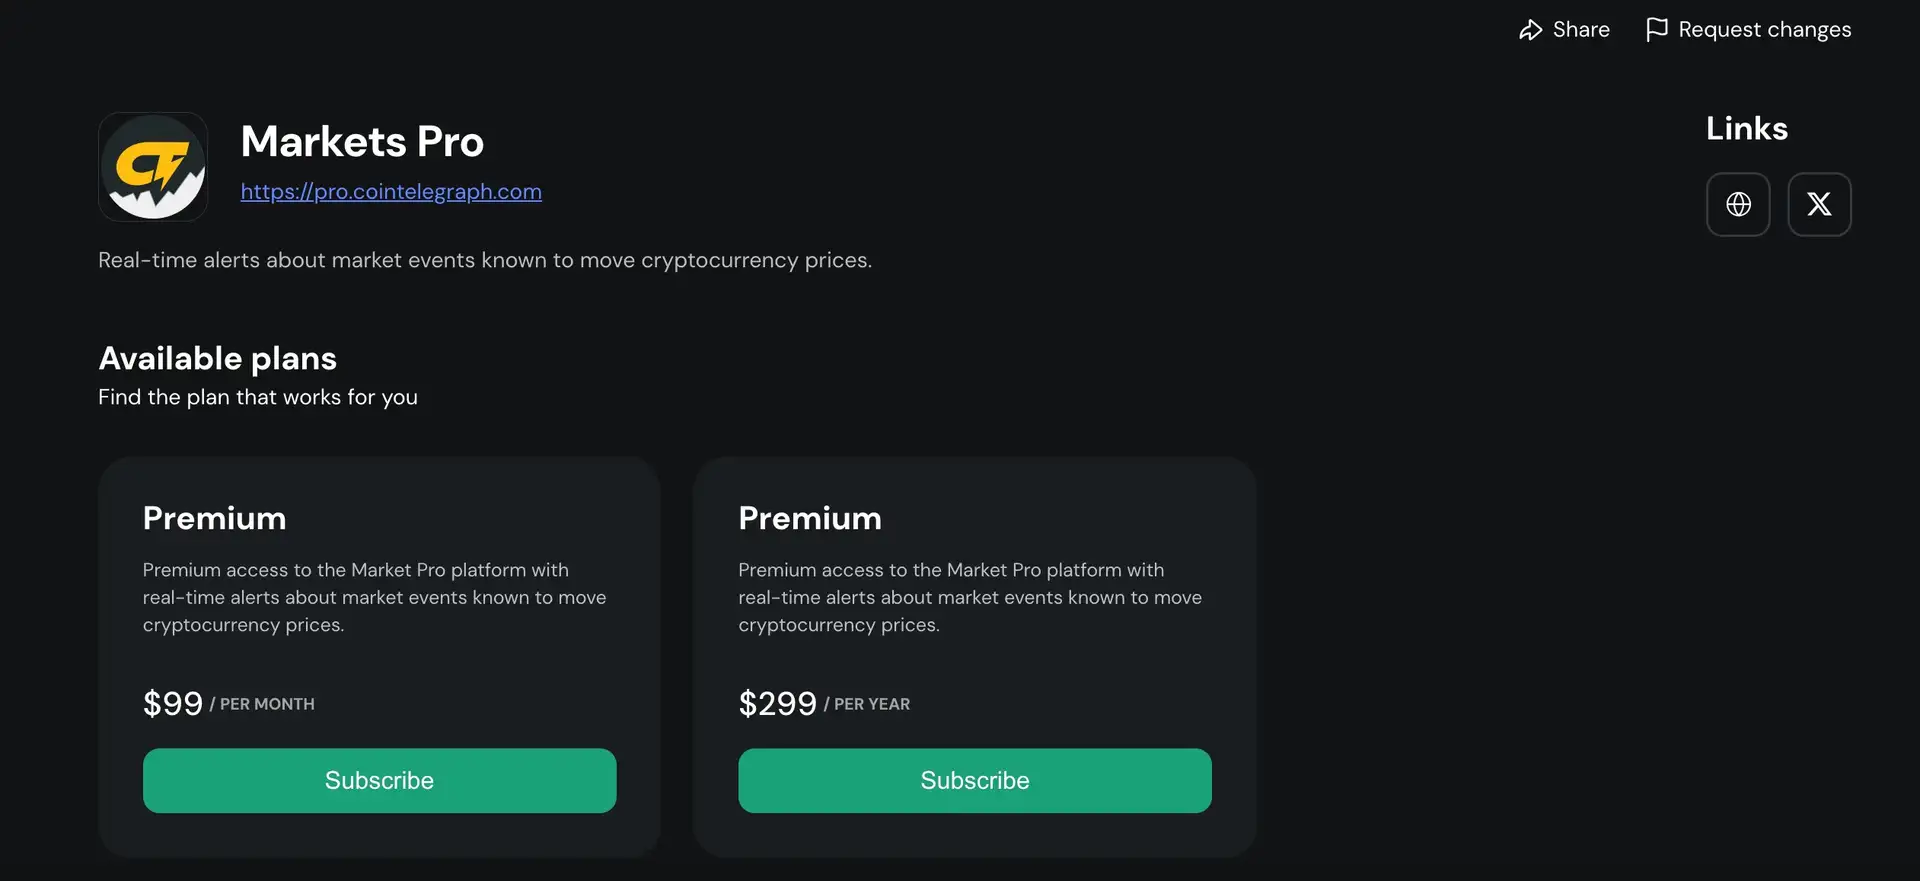Subscribe to the $99 monthly plan

(379, 781)
